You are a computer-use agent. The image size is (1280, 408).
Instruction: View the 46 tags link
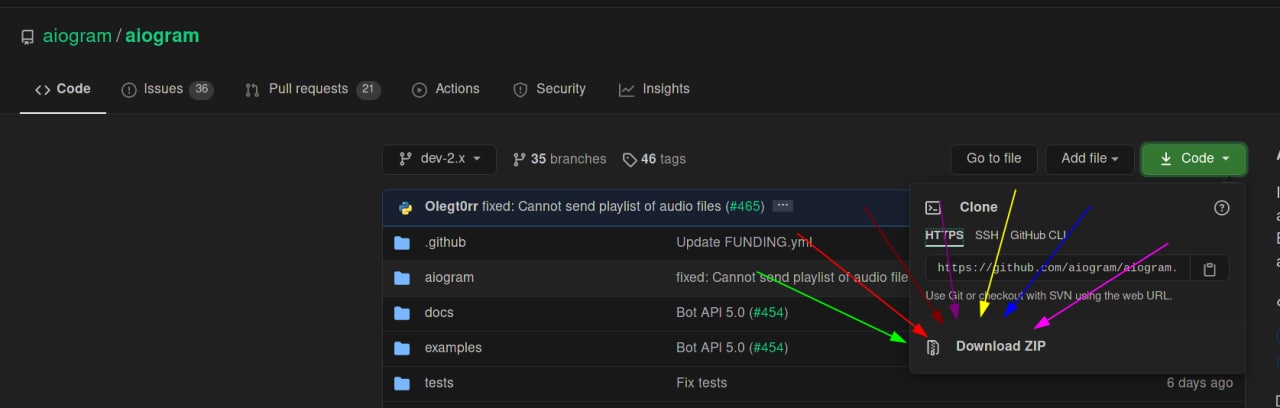coord(654,159)
